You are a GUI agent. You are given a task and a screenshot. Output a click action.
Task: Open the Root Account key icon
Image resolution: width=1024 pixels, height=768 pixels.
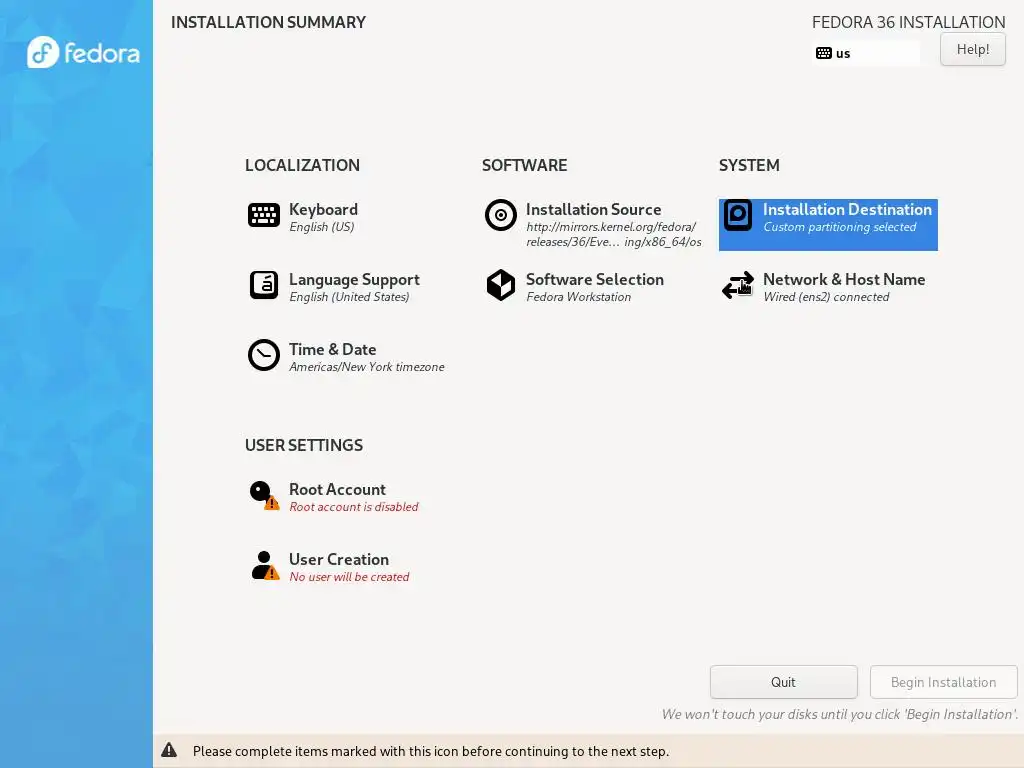[264, 496]
